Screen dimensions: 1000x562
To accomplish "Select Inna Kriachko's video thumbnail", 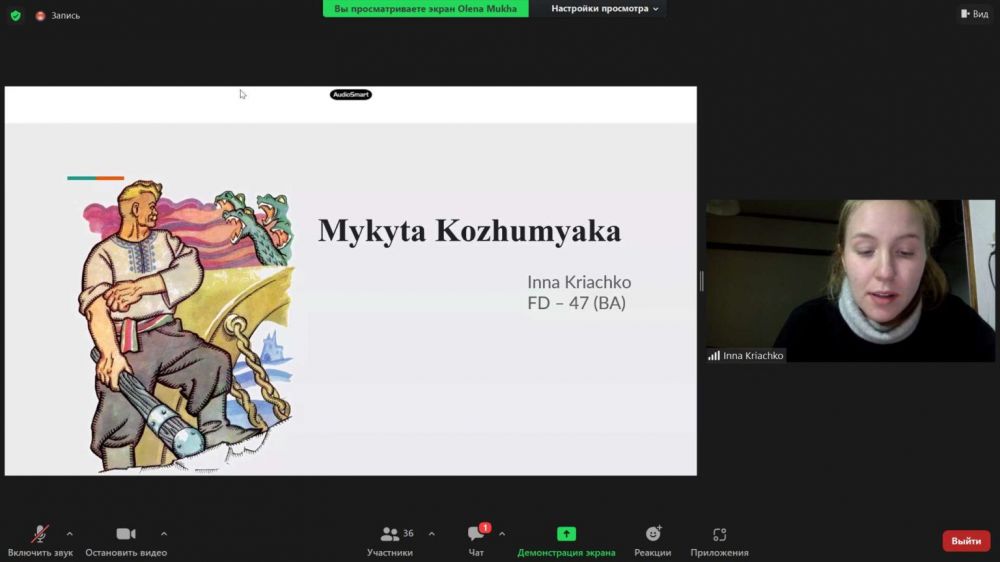I will coord(850,280).
